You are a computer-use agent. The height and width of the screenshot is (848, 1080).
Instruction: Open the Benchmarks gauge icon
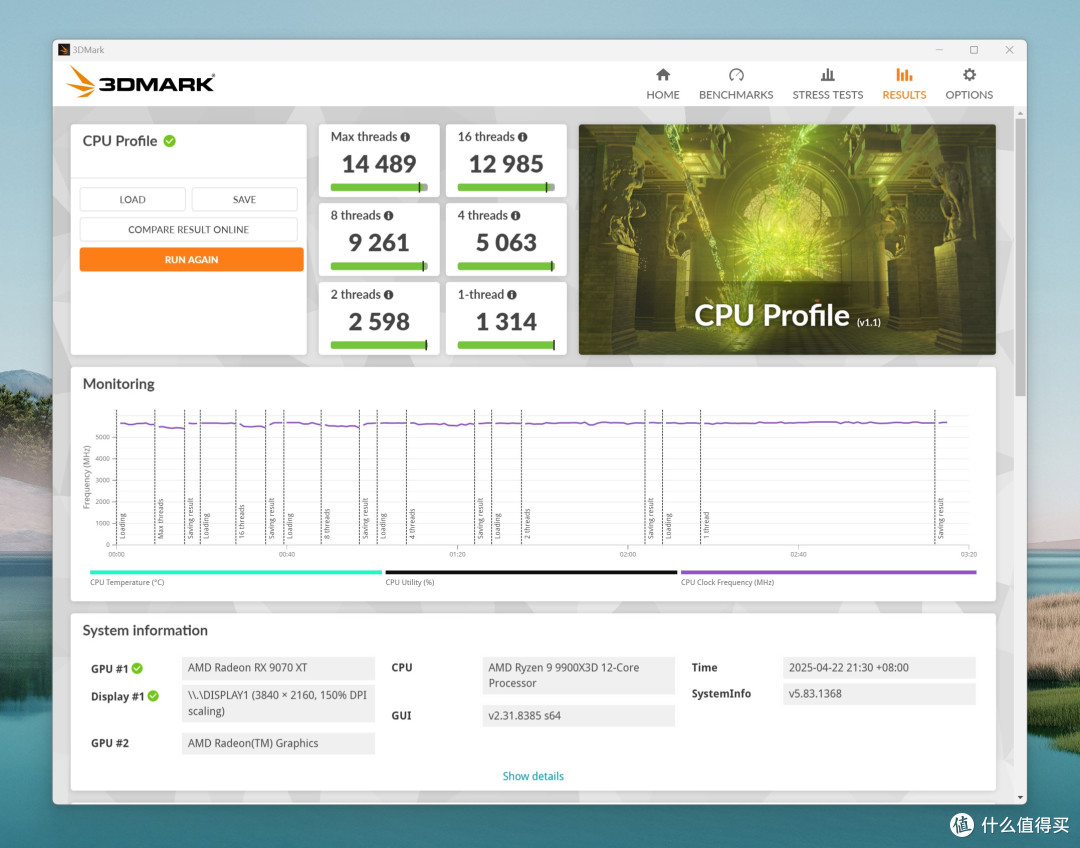(x=736, y=74)
